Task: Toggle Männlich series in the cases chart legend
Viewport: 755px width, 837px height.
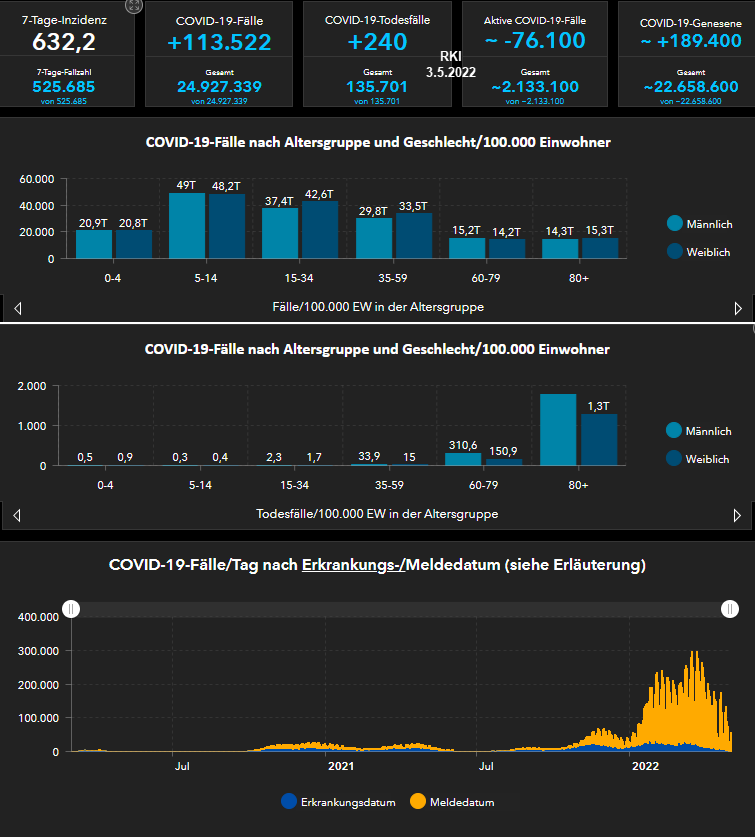Action: click(676, 224)
